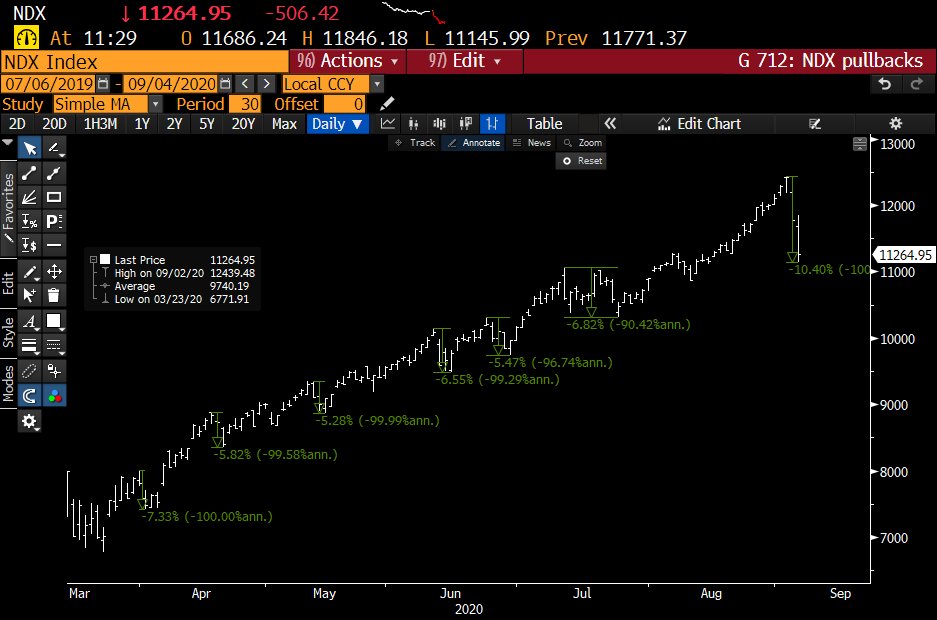Select the move annotation crosshair tool
Screen dimensions: 937x620
pyautogui.click(x=54, y=272)
